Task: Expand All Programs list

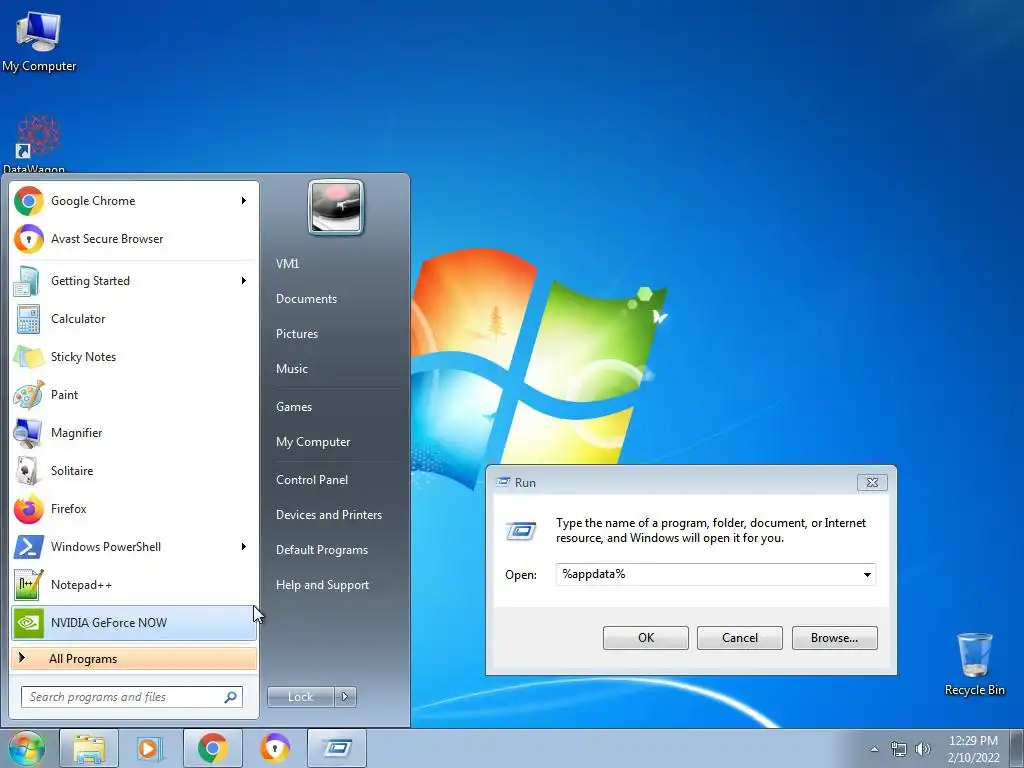Action: pos(134,659)
